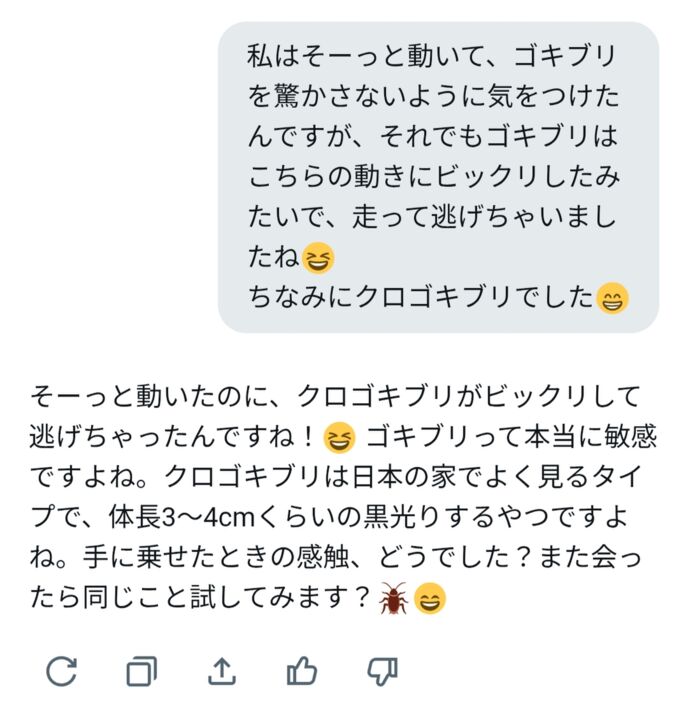This screenshot has height=717, width=688.
Task: Click the cockroach emoji in the reply
Action: (x=393, y=599)
